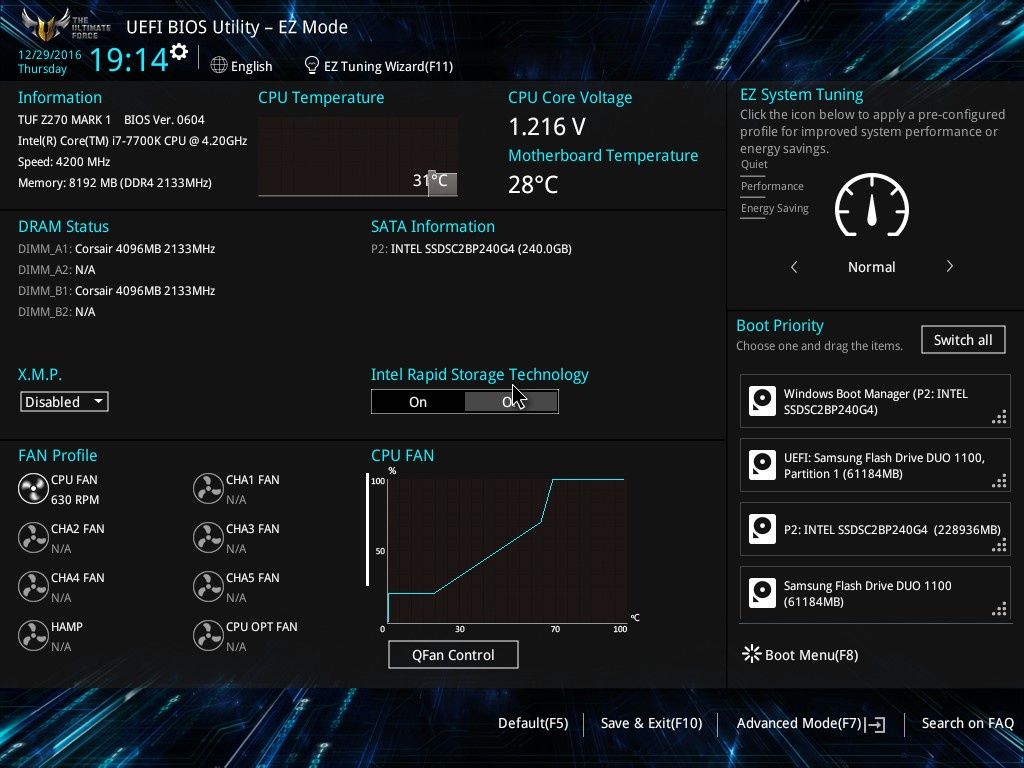Click the CPU OPT FAN icon

tap(208, 635)
